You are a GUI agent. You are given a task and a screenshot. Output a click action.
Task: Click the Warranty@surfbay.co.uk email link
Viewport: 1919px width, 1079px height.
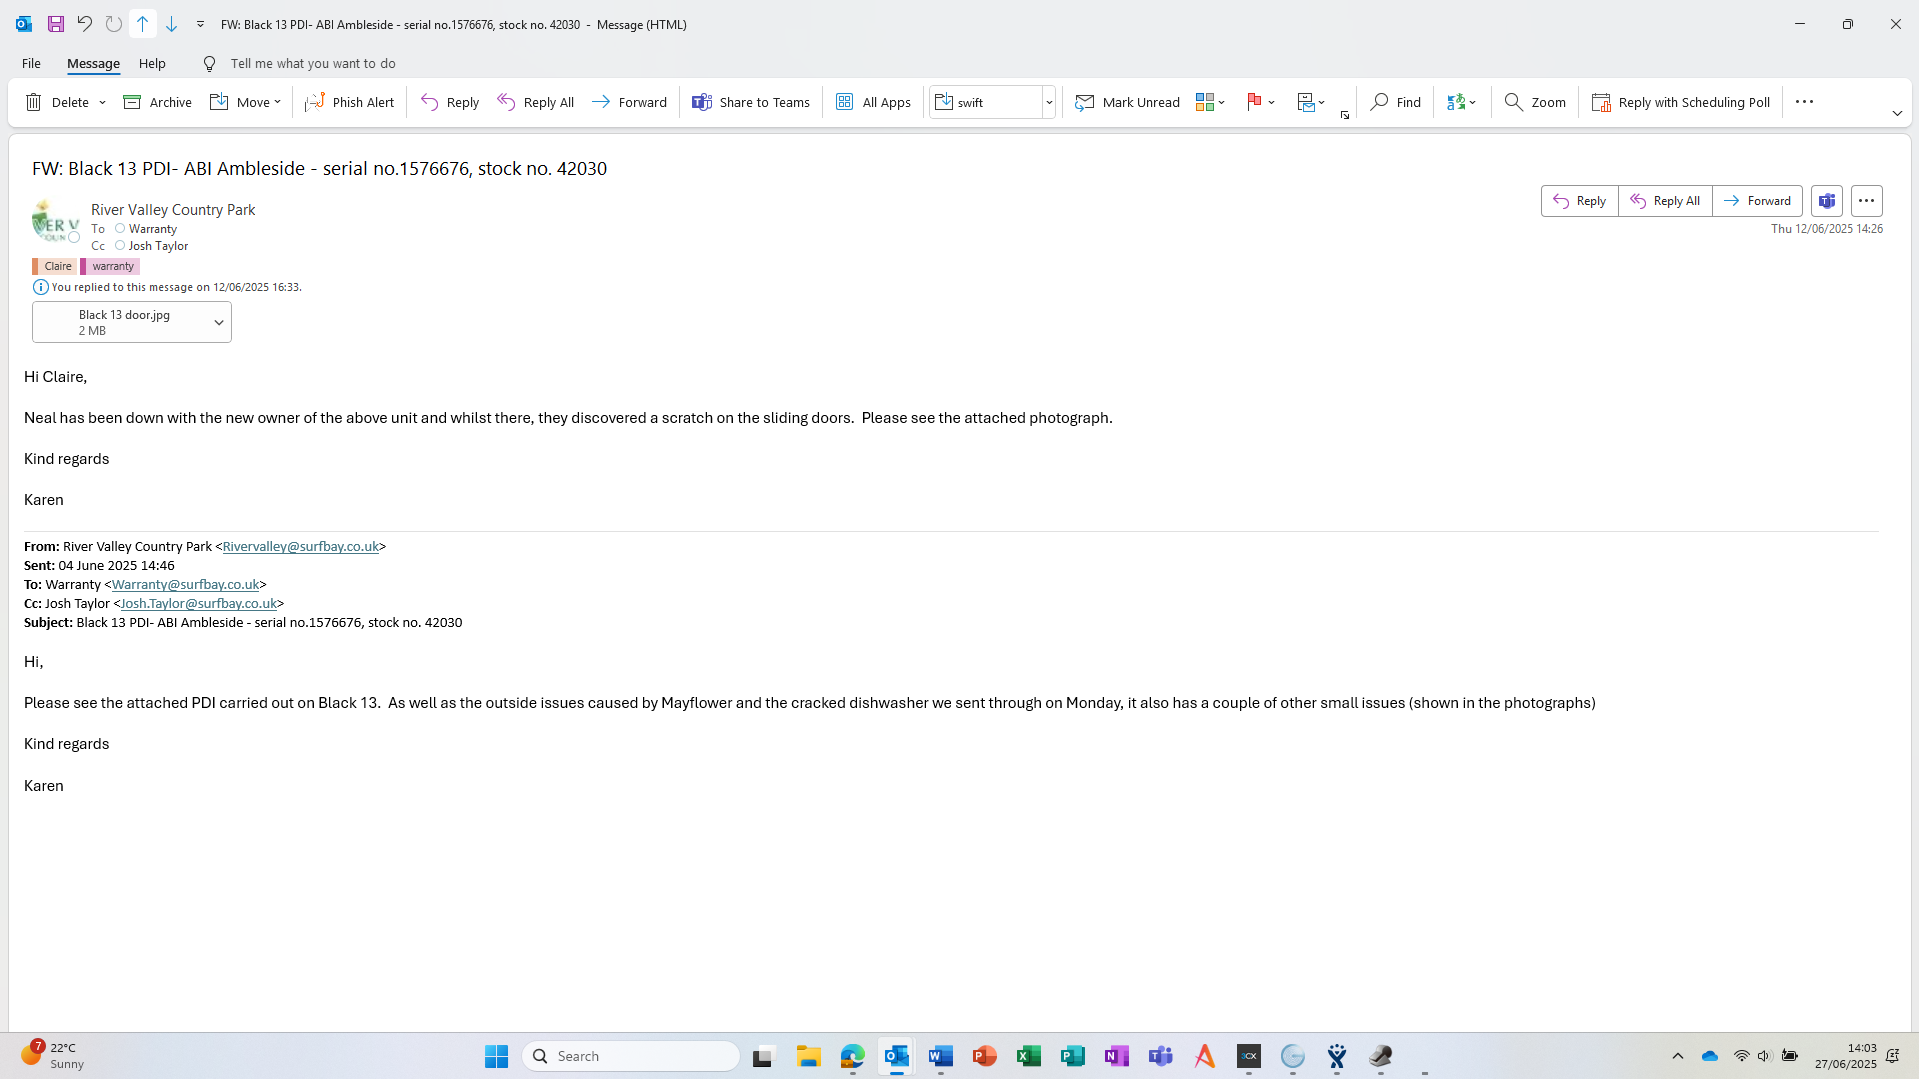(185, 585)
